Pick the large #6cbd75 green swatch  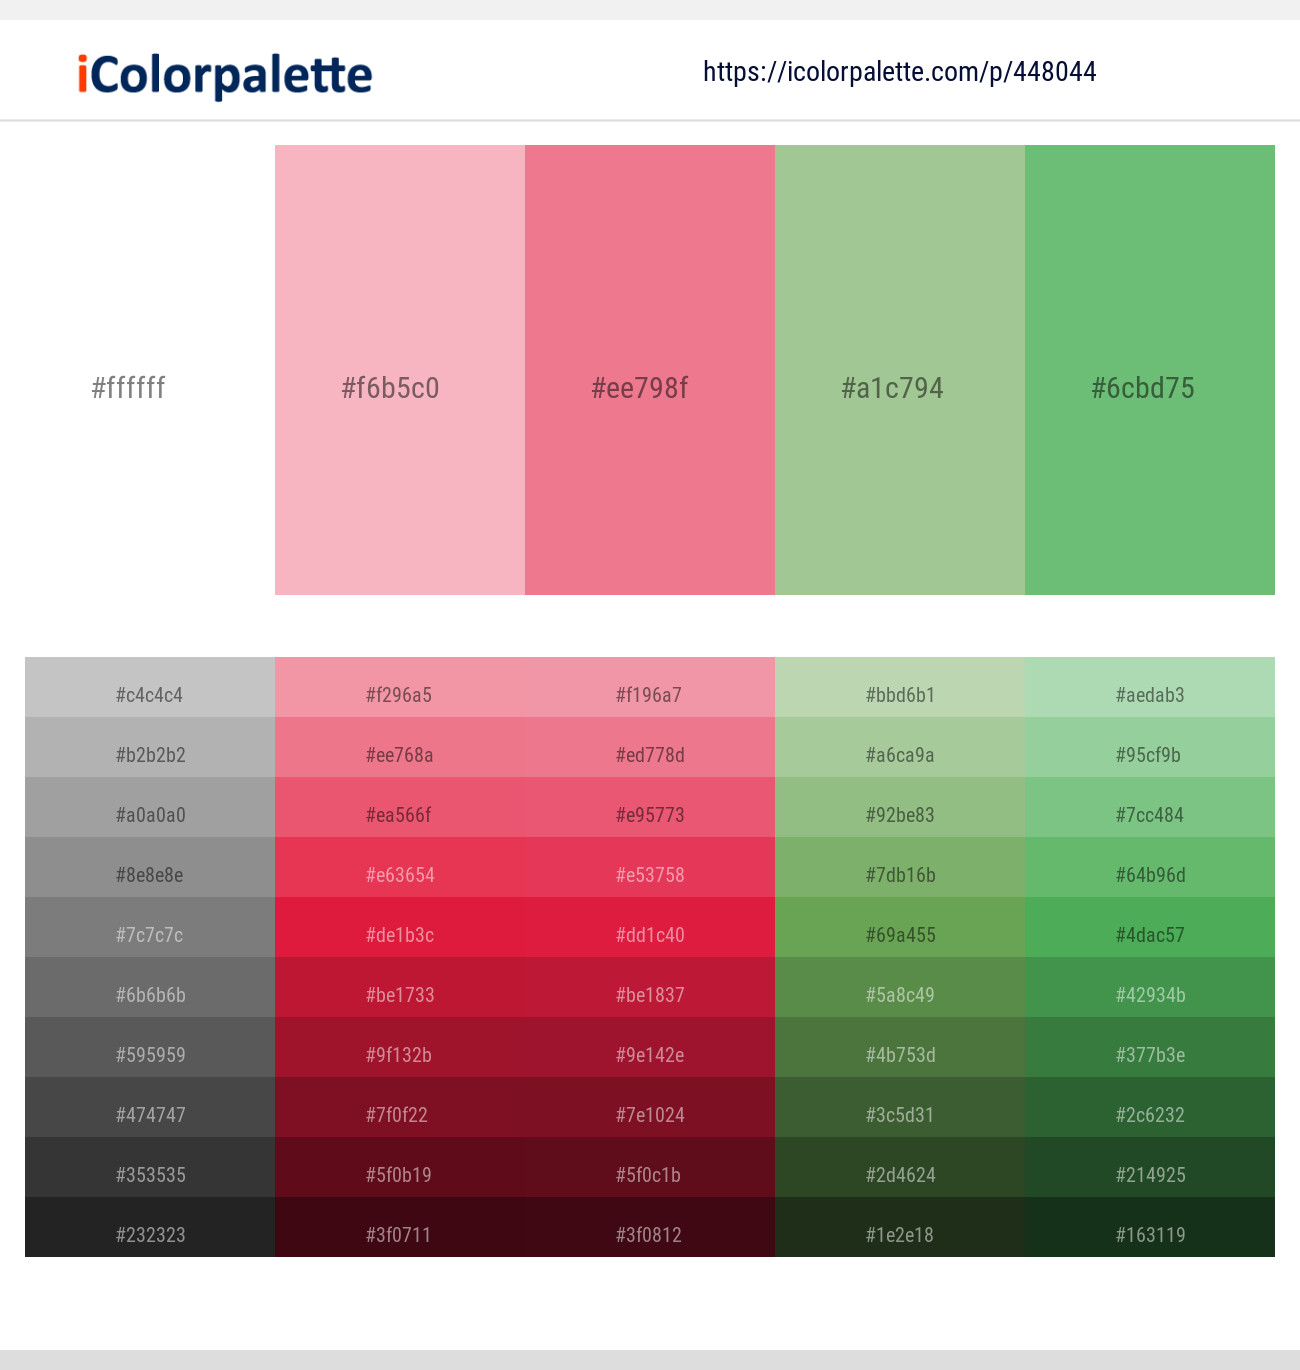click(x=1150, y=370)
